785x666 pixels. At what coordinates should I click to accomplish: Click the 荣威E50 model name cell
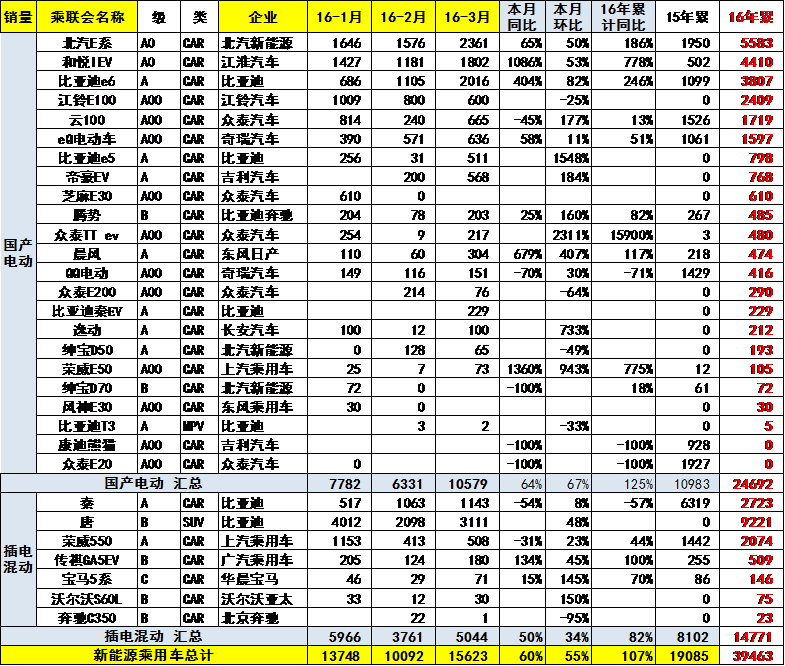coord(87,369)
